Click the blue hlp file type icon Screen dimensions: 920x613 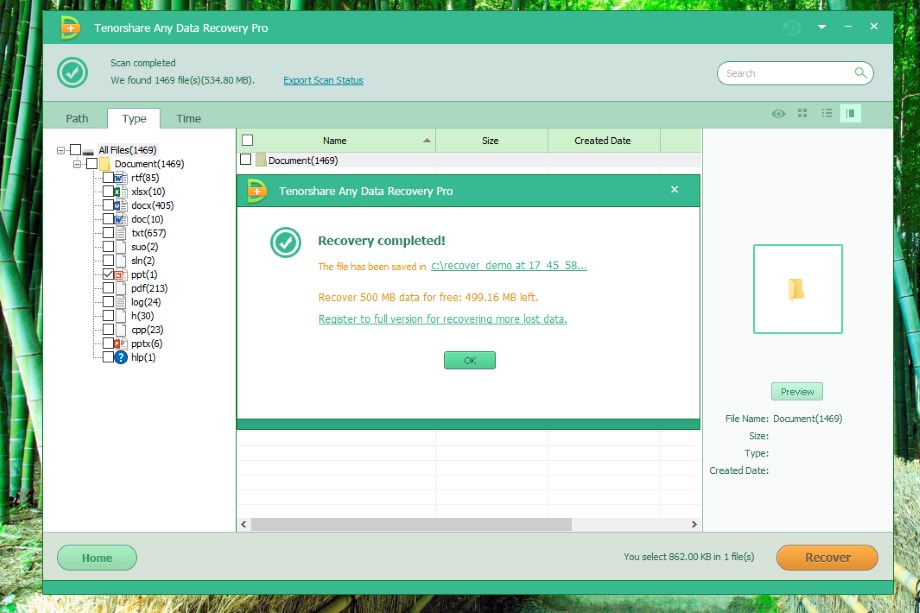pos(121,357)
